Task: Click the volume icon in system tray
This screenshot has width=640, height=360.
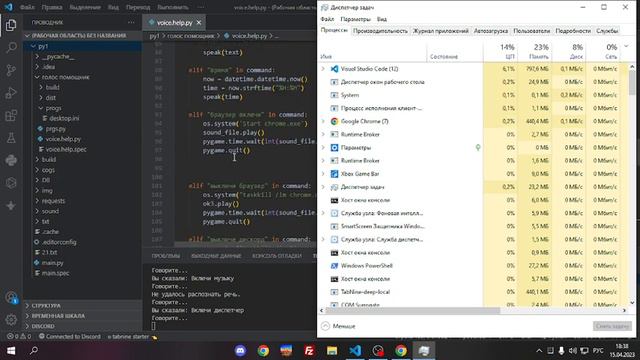Action: click(x=573, y=351)
